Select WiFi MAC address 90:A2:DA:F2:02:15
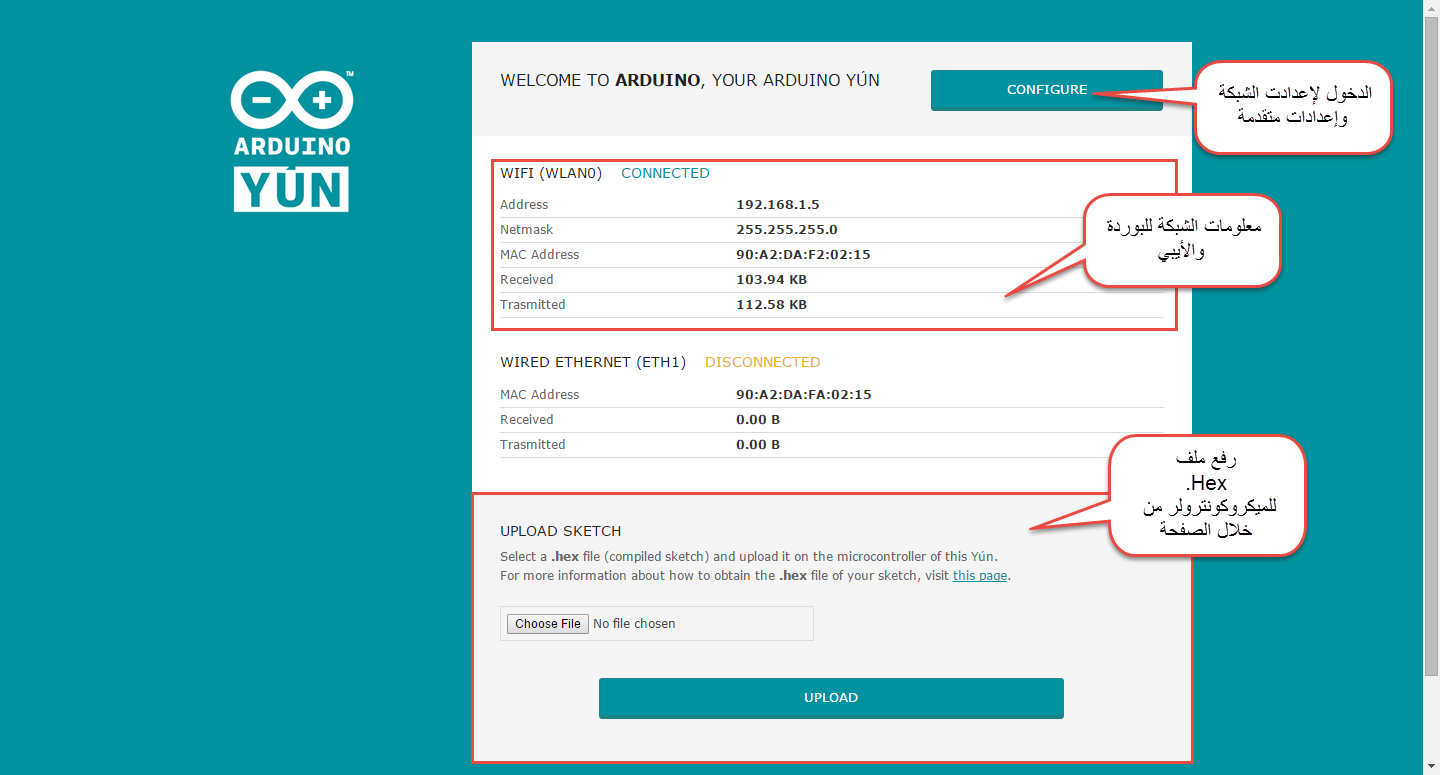 coord(803,255)
